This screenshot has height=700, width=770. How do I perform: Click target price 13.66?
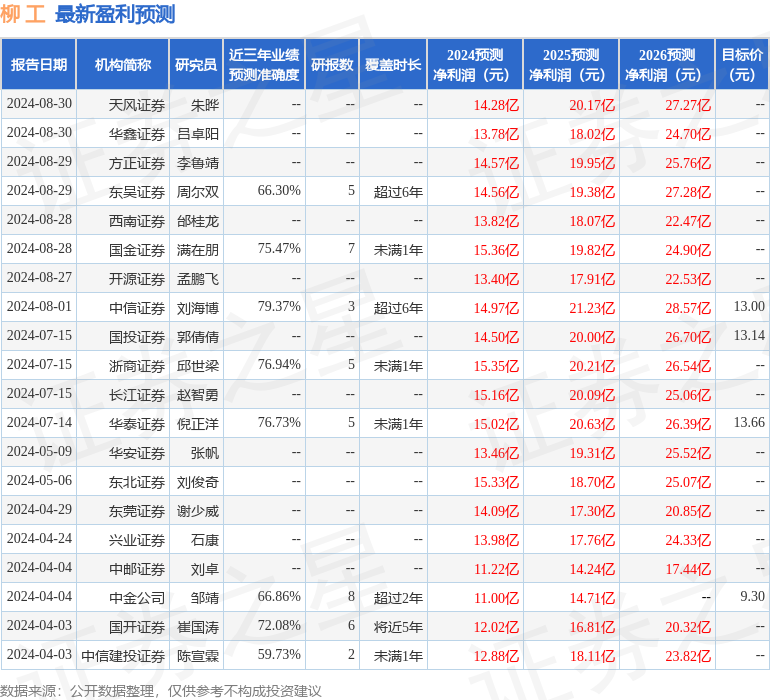(x=749, y=422)
